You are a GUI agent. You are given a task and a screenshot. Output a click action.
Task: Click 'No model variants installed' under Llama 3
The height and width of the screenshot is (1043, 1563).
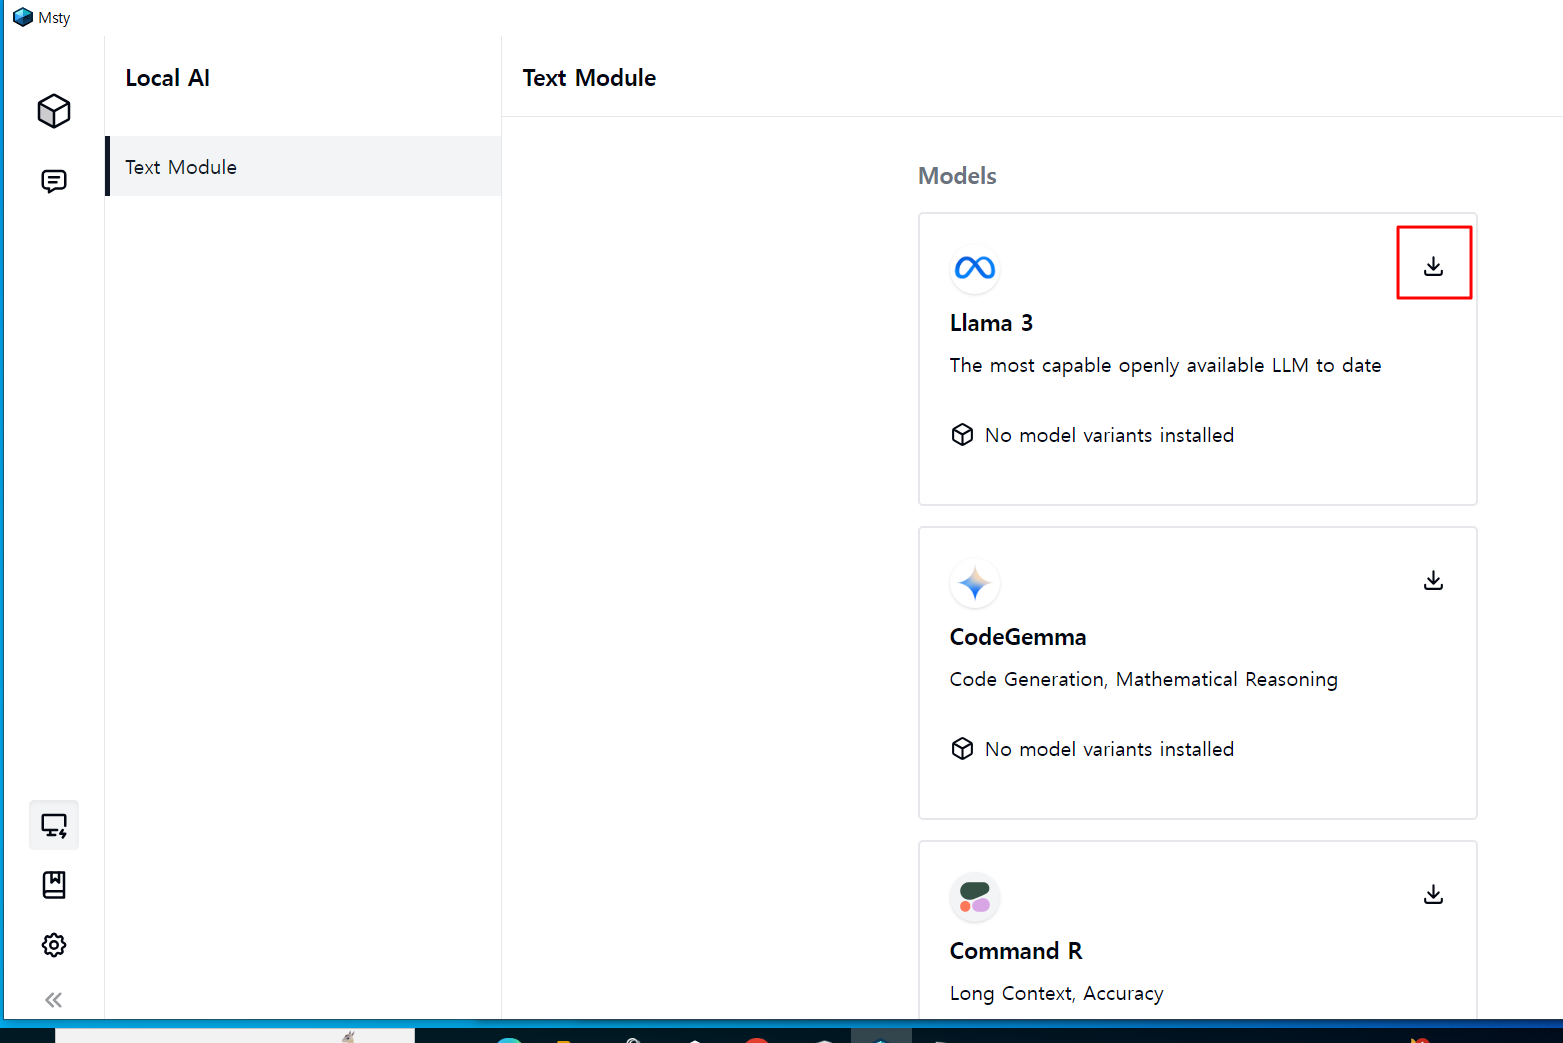click(1109, 435)
